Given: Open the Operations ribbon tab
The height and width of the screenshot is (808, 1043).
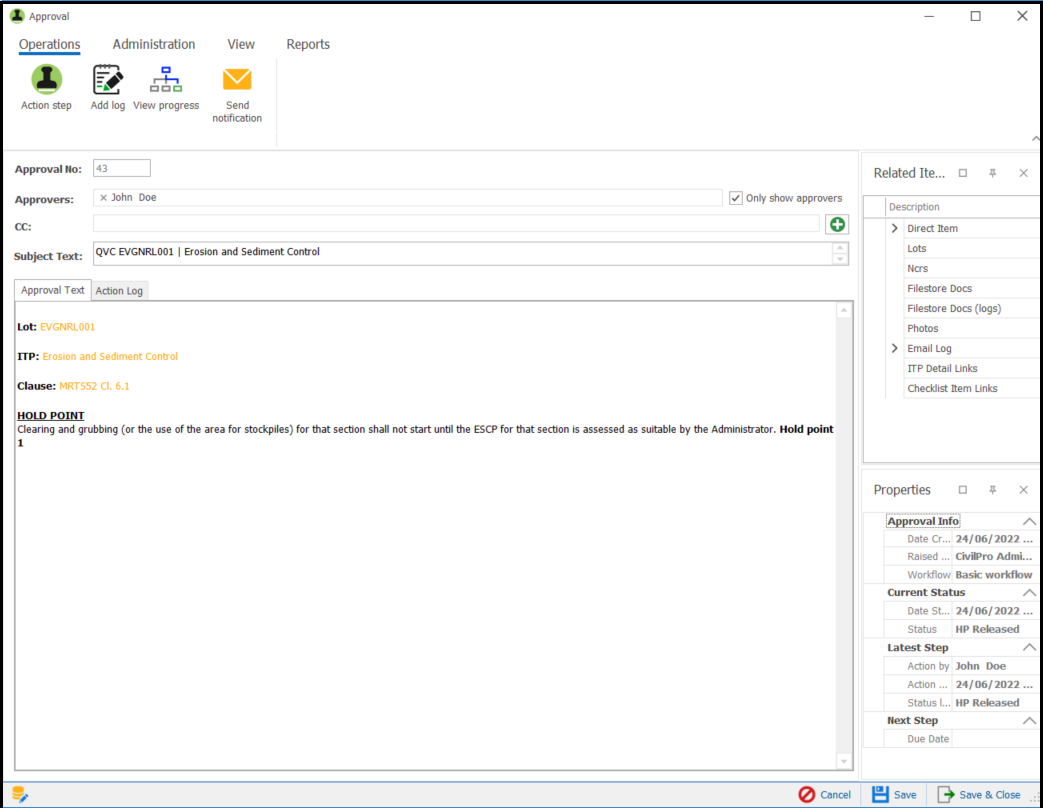Looking at the screenshot, I should coord(49,44).
